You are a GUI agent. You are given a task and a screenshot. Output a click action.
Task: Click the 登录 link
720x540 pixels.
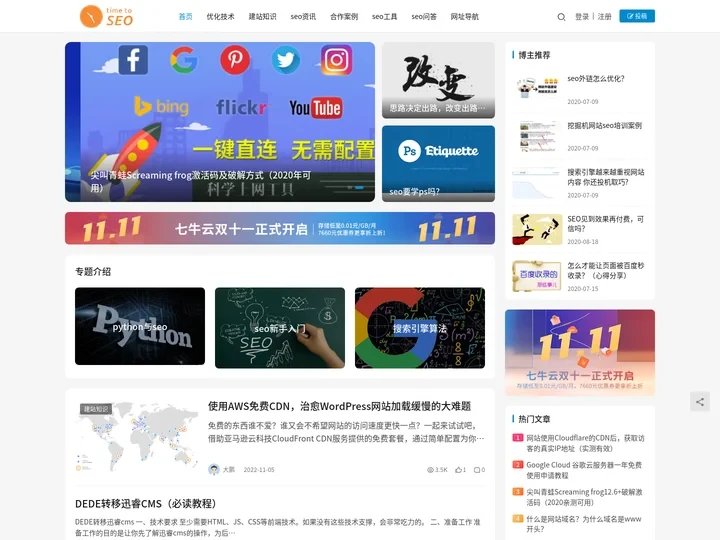pos(582,17)
